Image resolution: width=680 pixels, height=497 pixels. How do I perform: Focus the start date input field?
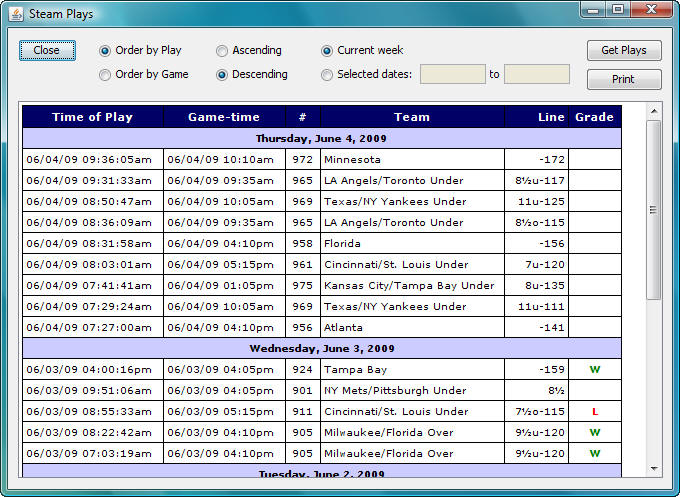coord(453,74)
